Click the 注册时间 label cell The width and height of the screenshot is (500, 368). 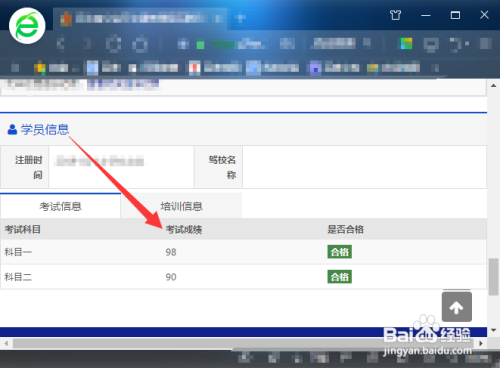(25, 167)
